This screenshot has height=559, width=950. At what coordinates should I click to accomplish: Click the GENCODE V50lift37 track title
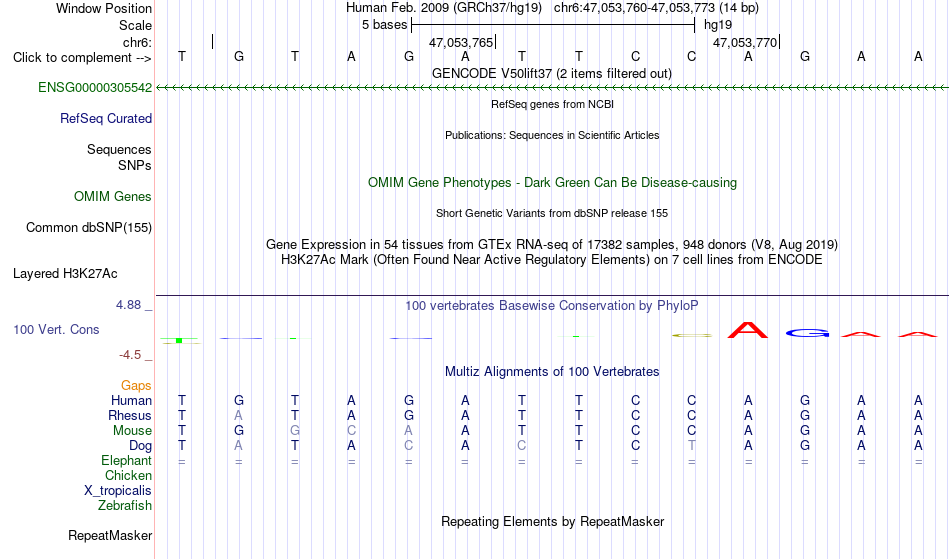point(552,73)
